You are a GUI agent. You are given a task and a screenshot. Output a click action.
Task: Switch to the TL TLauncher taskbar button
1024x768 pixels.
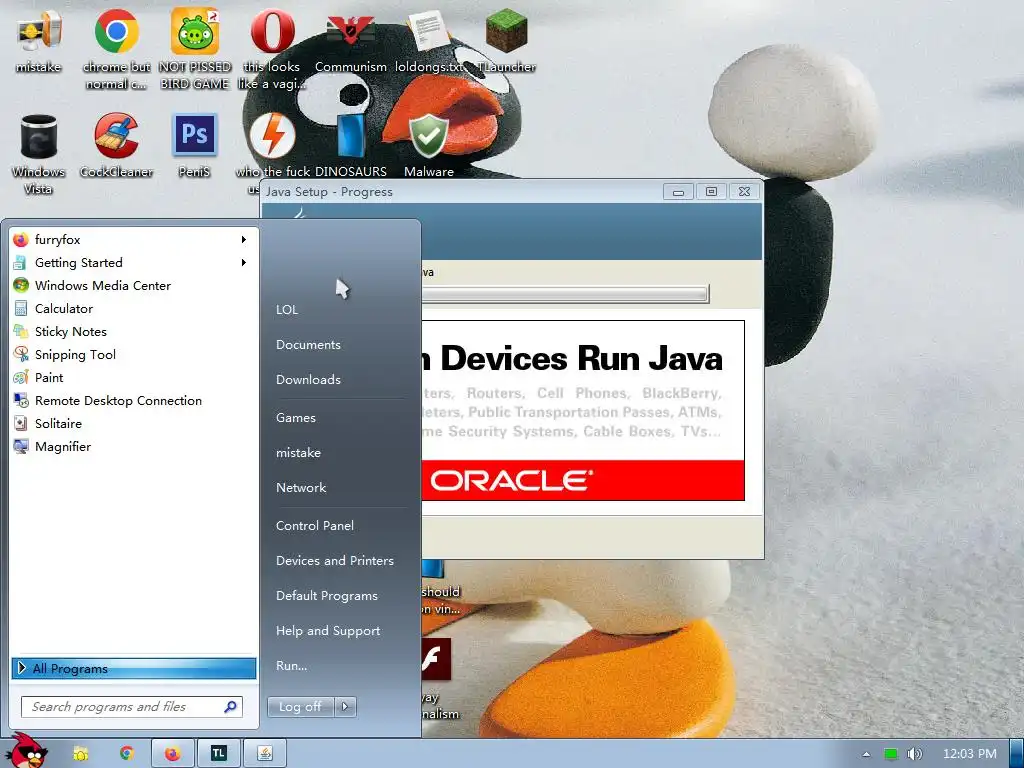pos(219,754)
